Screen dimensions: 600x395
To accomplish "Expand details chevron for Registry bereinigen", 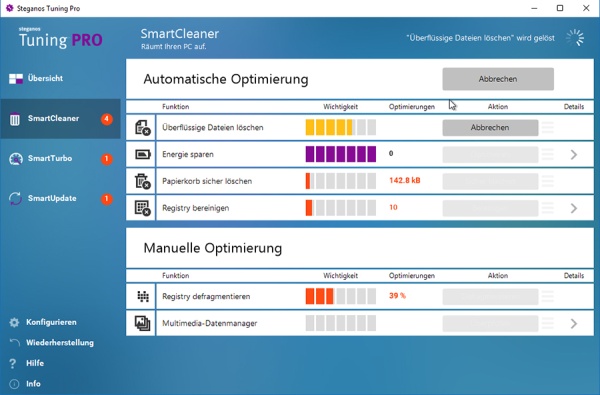I will (x=574, y=208).
